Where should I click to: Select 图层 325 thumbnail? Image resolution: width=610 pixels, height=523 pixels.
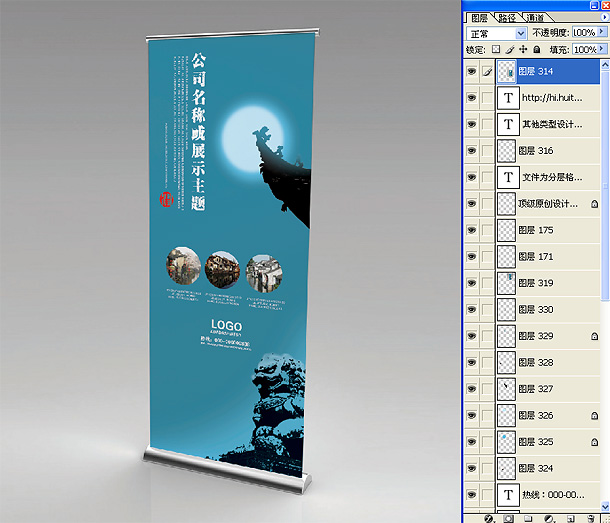[x=507, y=442]
